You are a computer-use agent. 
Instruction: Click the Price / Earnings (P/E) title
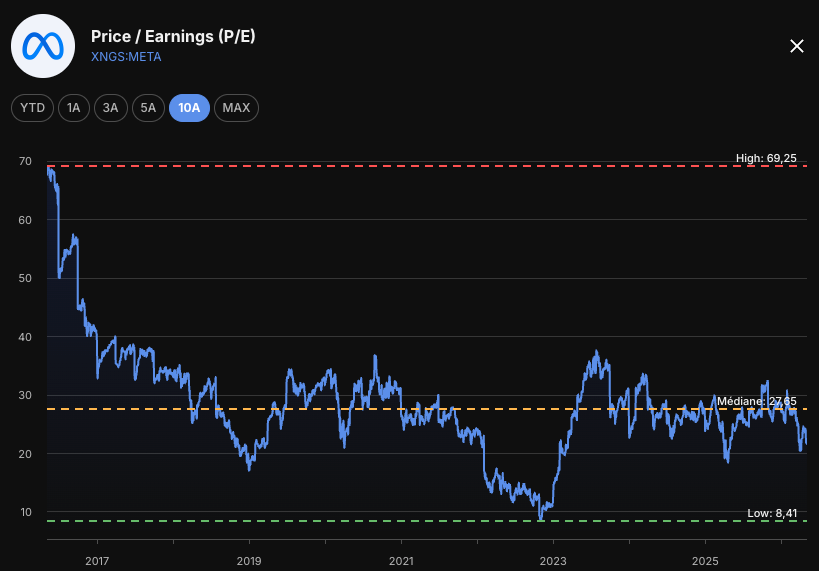click(x=173, y=37)
